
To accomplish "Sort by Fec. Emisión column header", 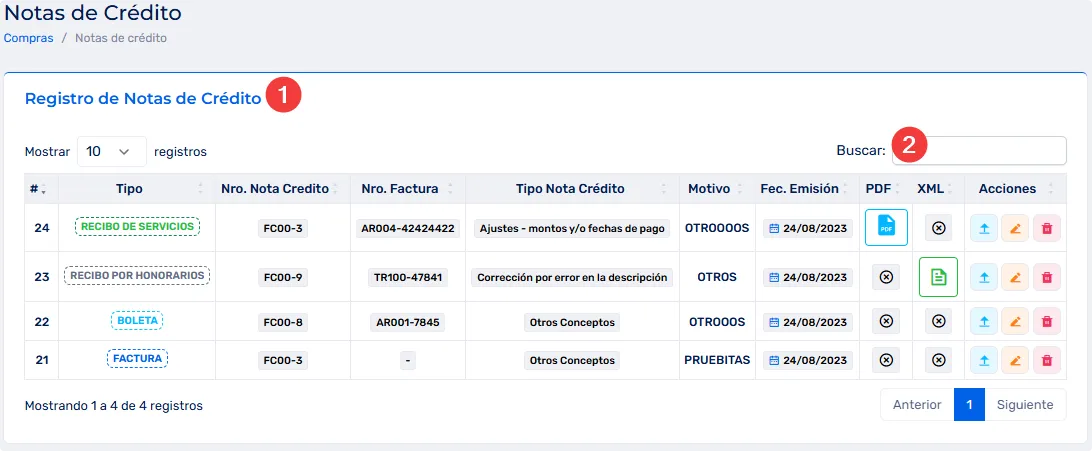I will point(799,189).
